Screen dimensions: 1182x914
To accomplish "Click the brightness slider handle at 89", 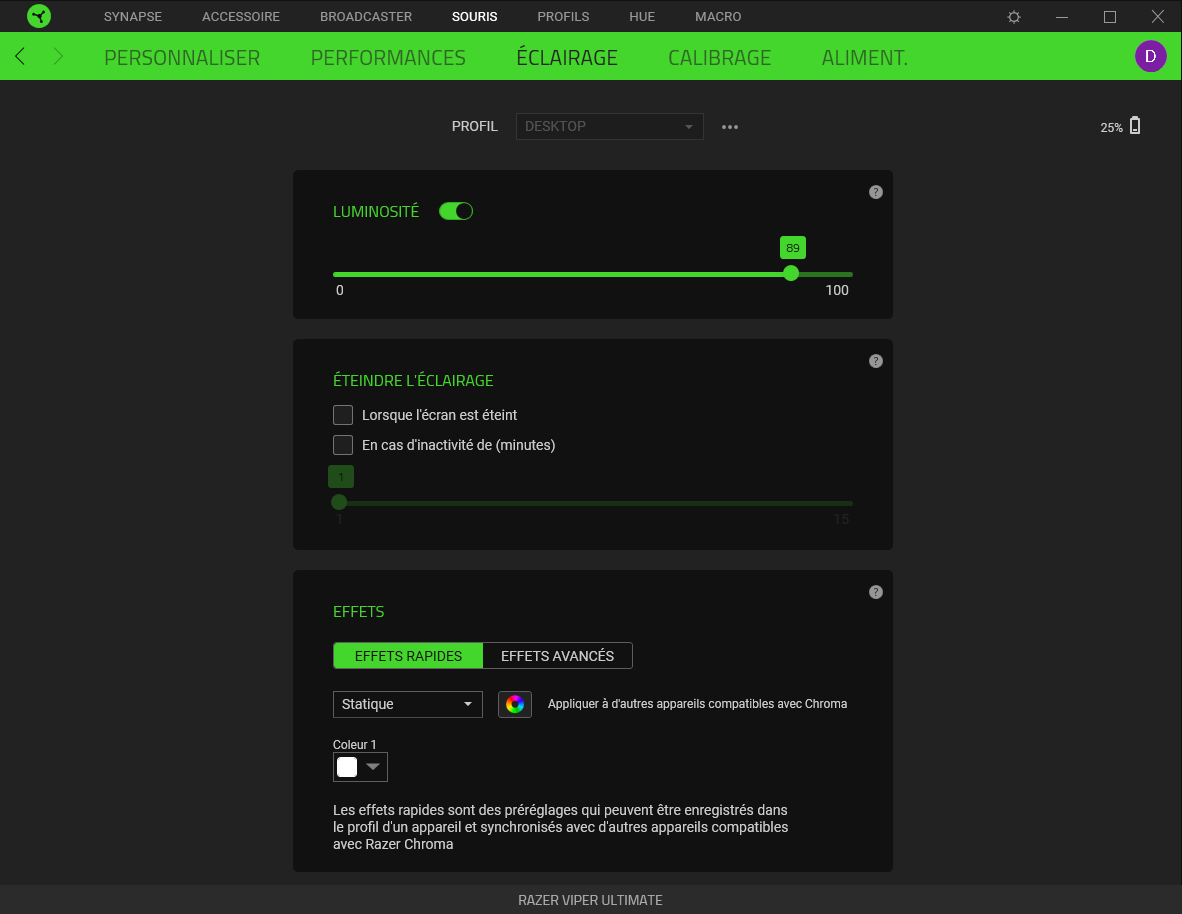I will tap(791, 274).
